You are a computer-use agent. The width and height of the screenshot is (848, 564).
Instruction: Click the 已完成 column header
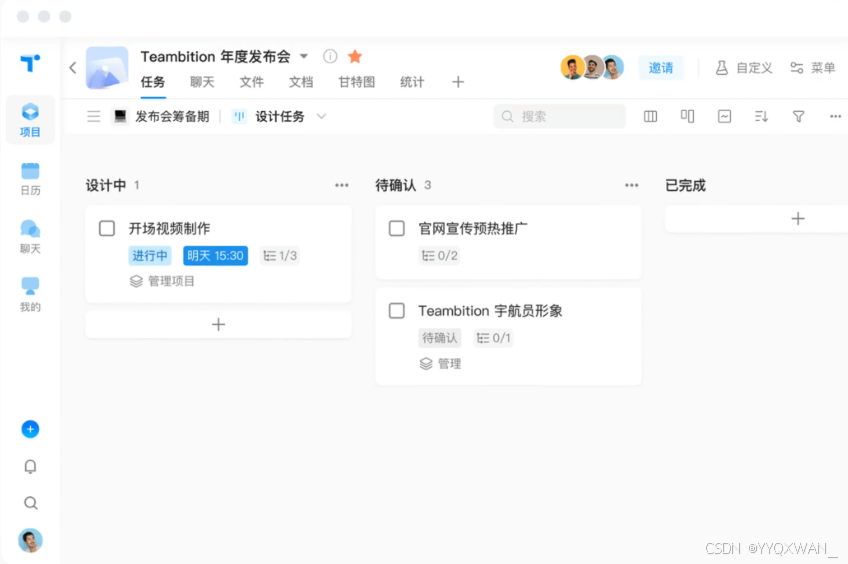[x=685, y=185]
